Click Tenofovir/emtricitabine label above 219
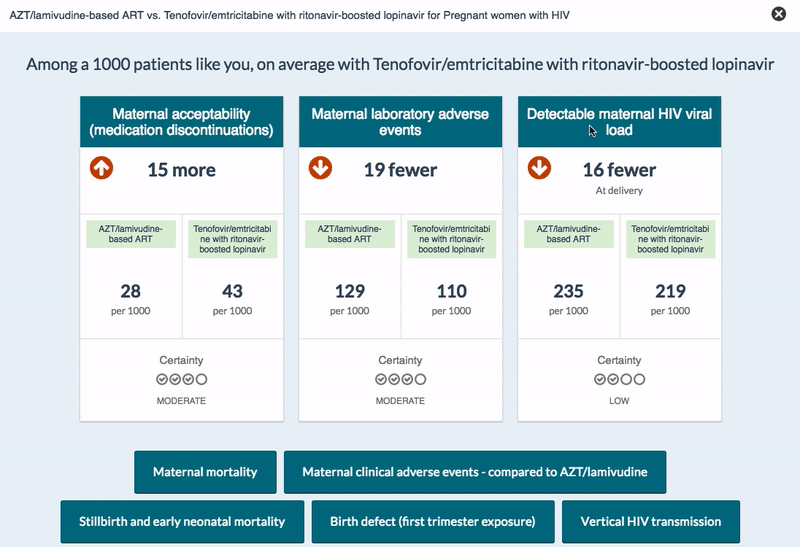800x547 pixels. (x=670, y=239)
